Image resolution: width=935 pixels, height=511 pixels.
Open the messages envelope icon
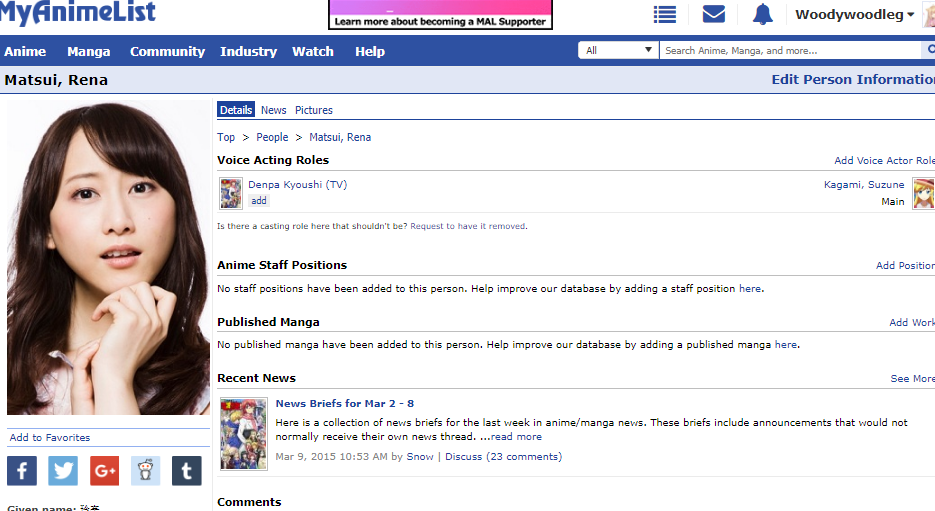(713, 14)
